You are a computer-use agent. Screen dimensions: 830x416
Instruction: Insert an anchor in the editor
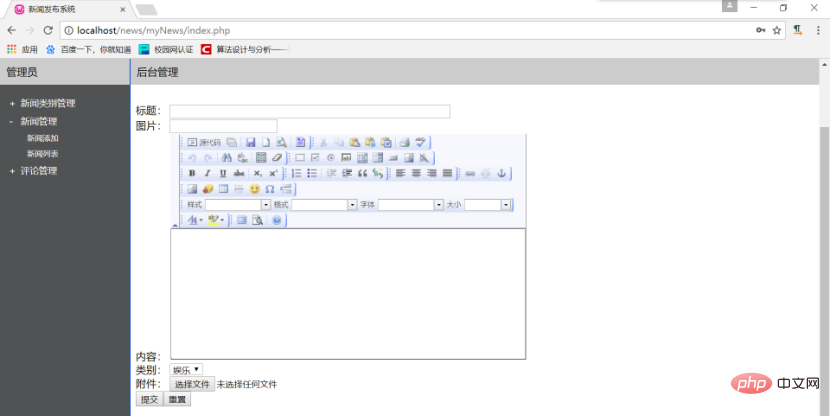coord(501,174)
